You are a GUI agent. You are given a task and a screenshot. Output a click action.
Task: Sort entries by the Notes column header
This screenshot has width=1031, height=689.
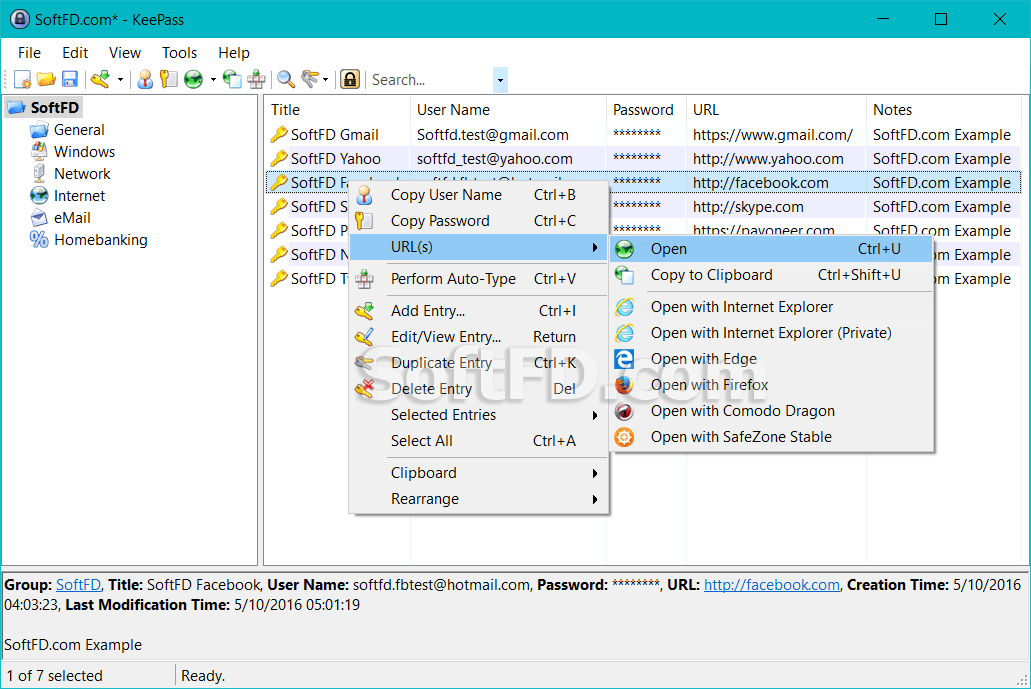click(944, 110)
